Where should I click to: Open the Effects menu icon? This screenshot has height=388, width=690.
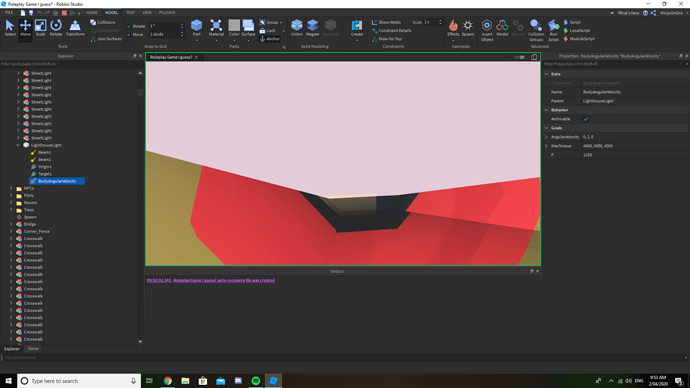point(453,26)
